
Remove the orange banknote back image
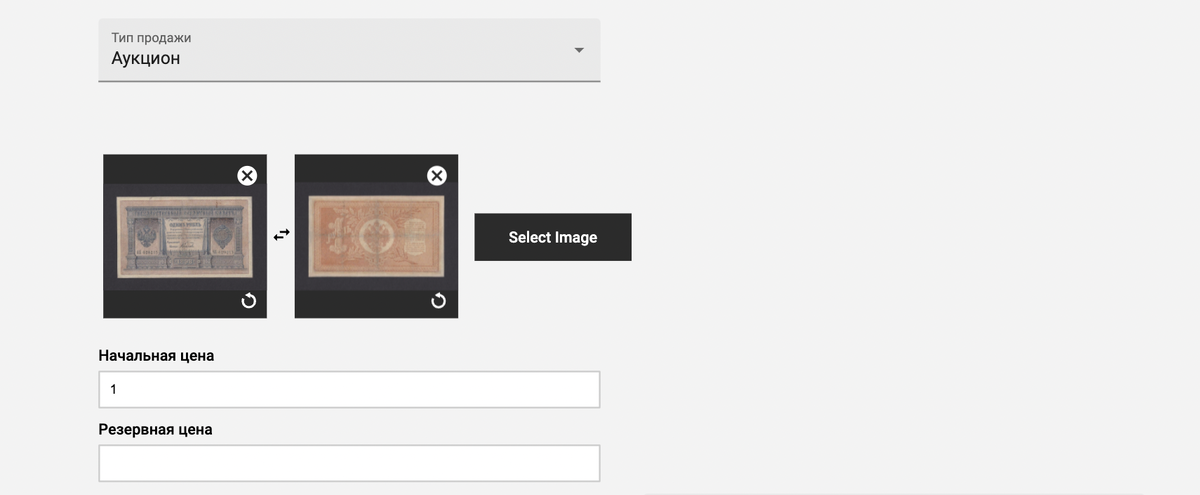tap(437, 176)
